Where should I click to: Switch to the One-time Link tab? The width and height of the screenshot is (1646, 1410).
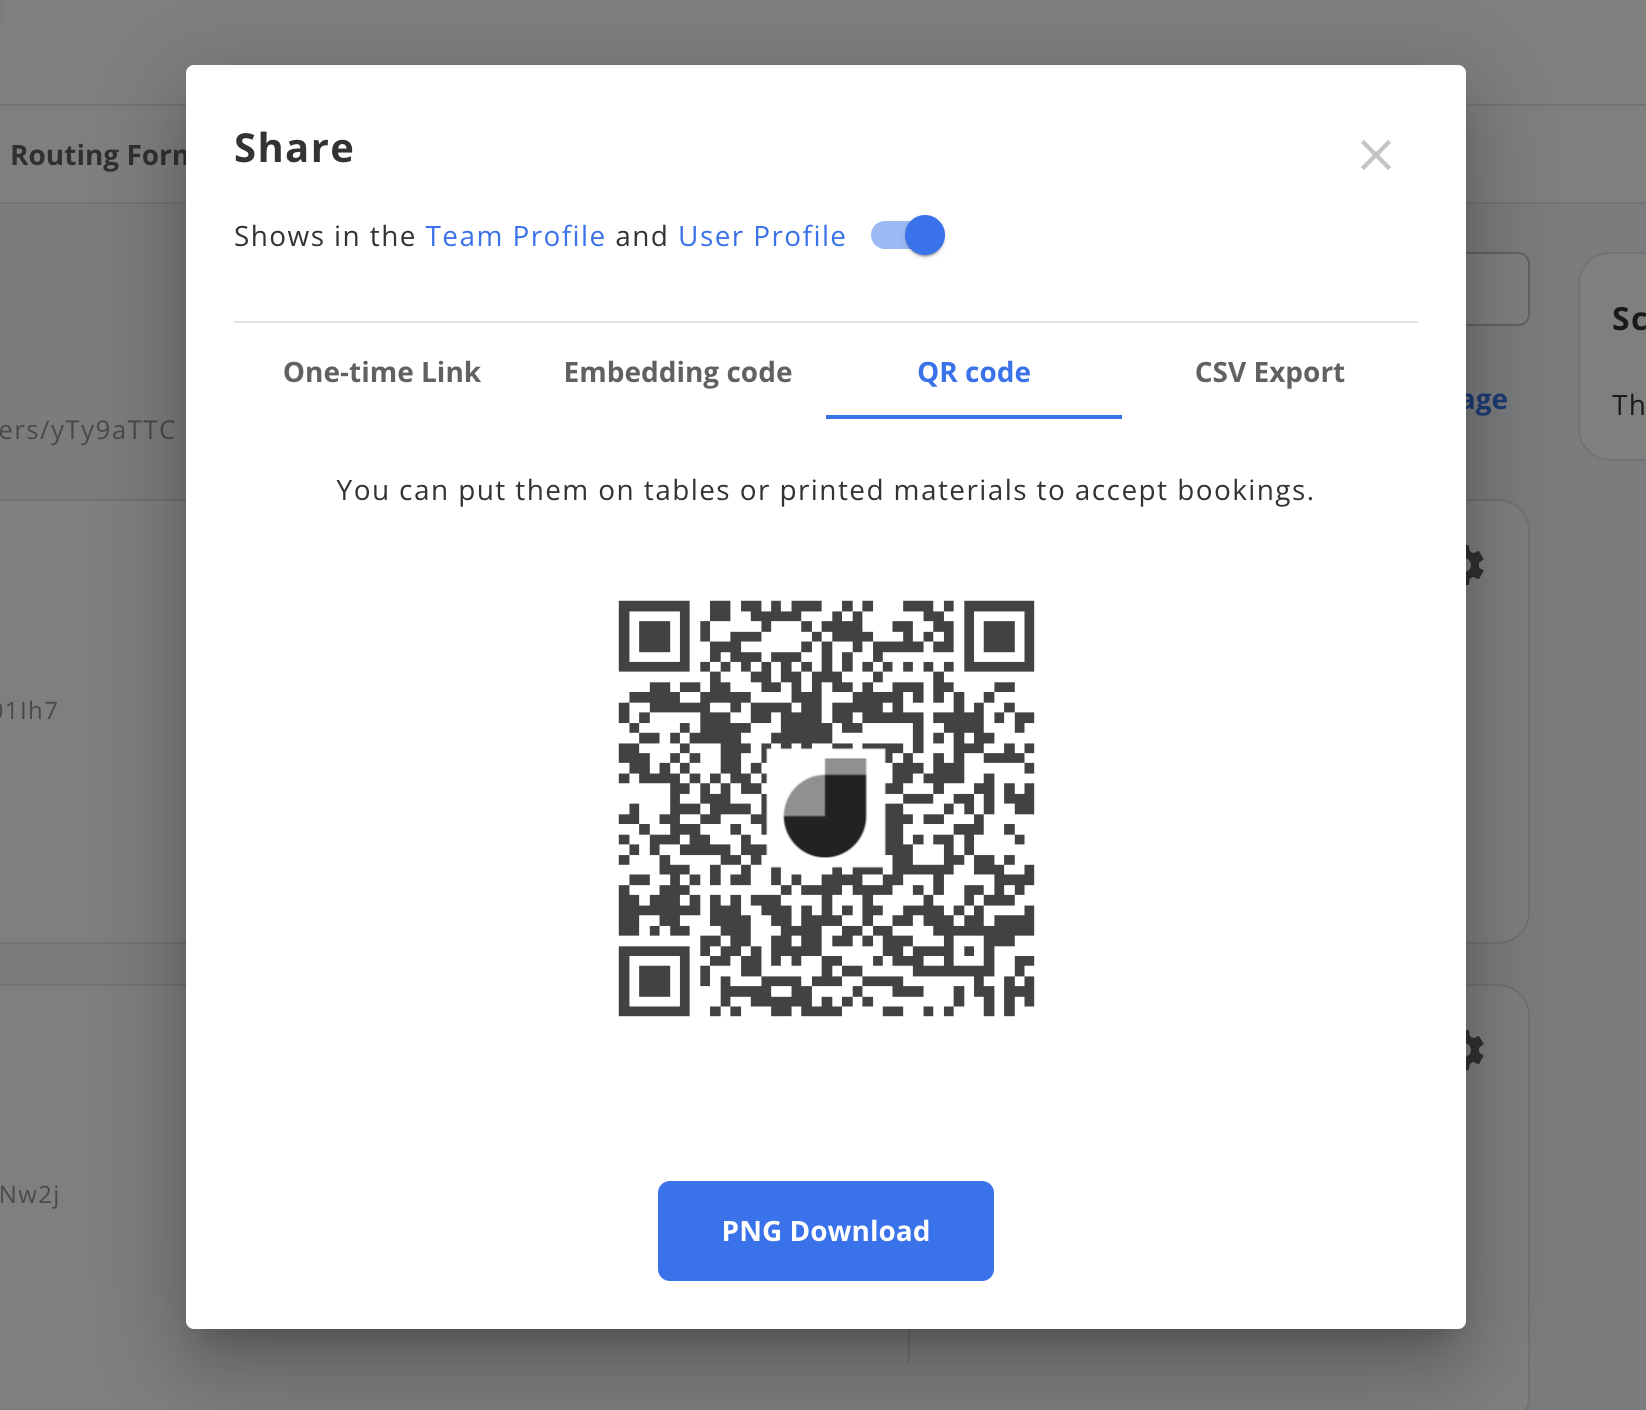382,372
